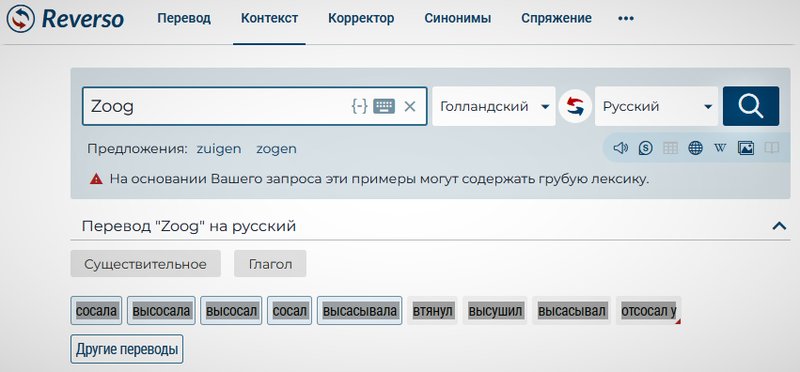Filter by Существительное

pyautogui.click(x=145, y=264)
